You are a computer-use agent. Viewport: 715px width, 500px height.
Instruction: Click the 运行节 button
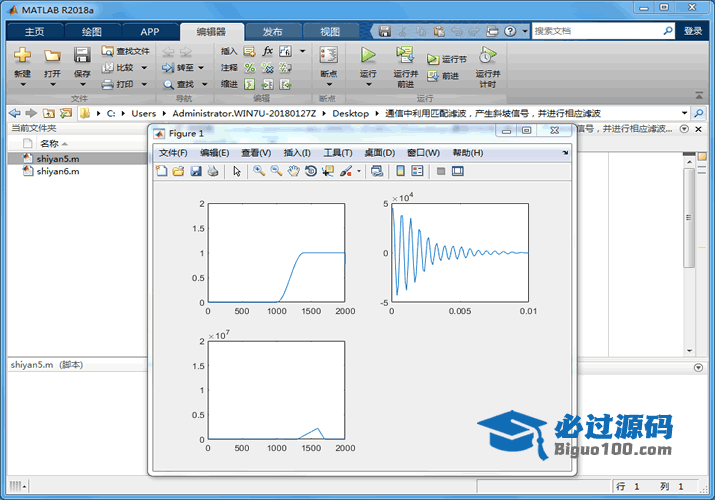point(447,59)
